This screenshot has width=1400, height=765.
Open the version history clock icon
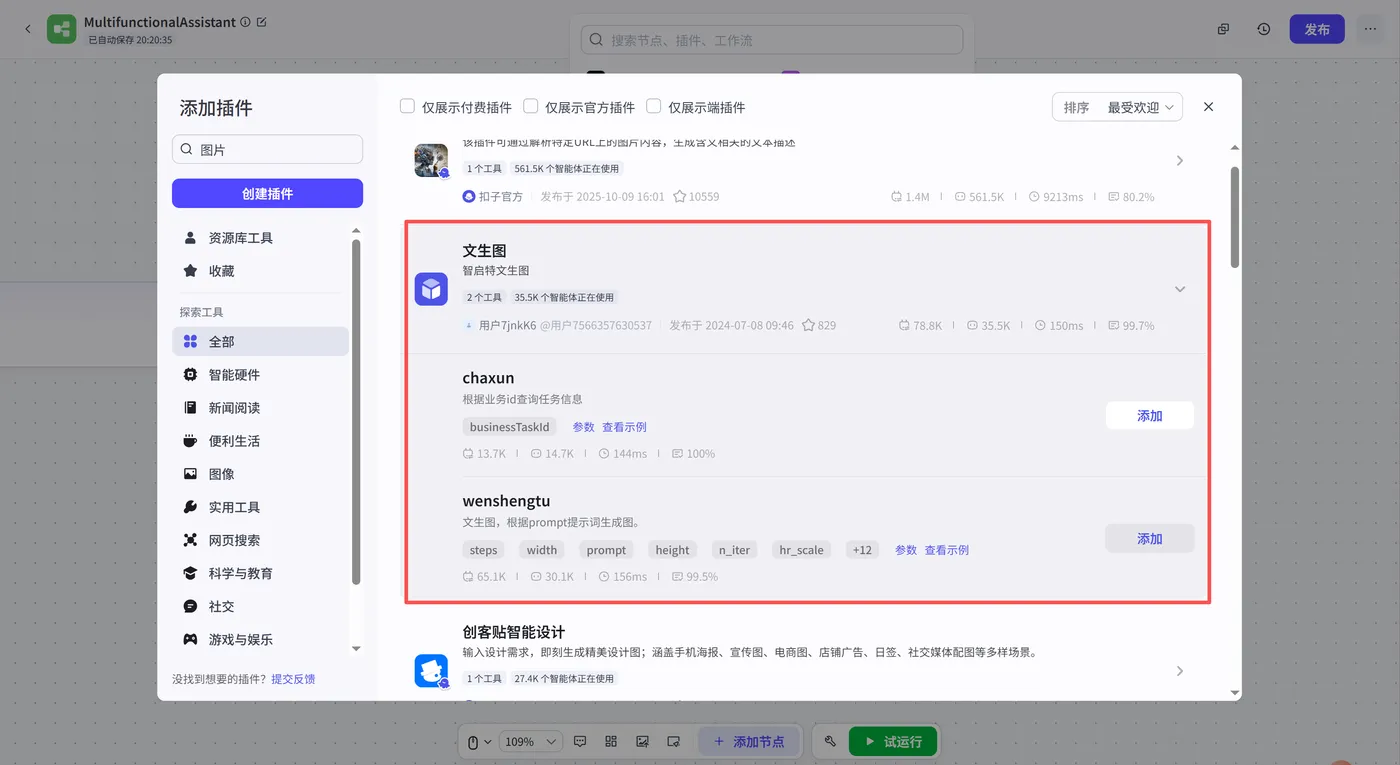1263,29
